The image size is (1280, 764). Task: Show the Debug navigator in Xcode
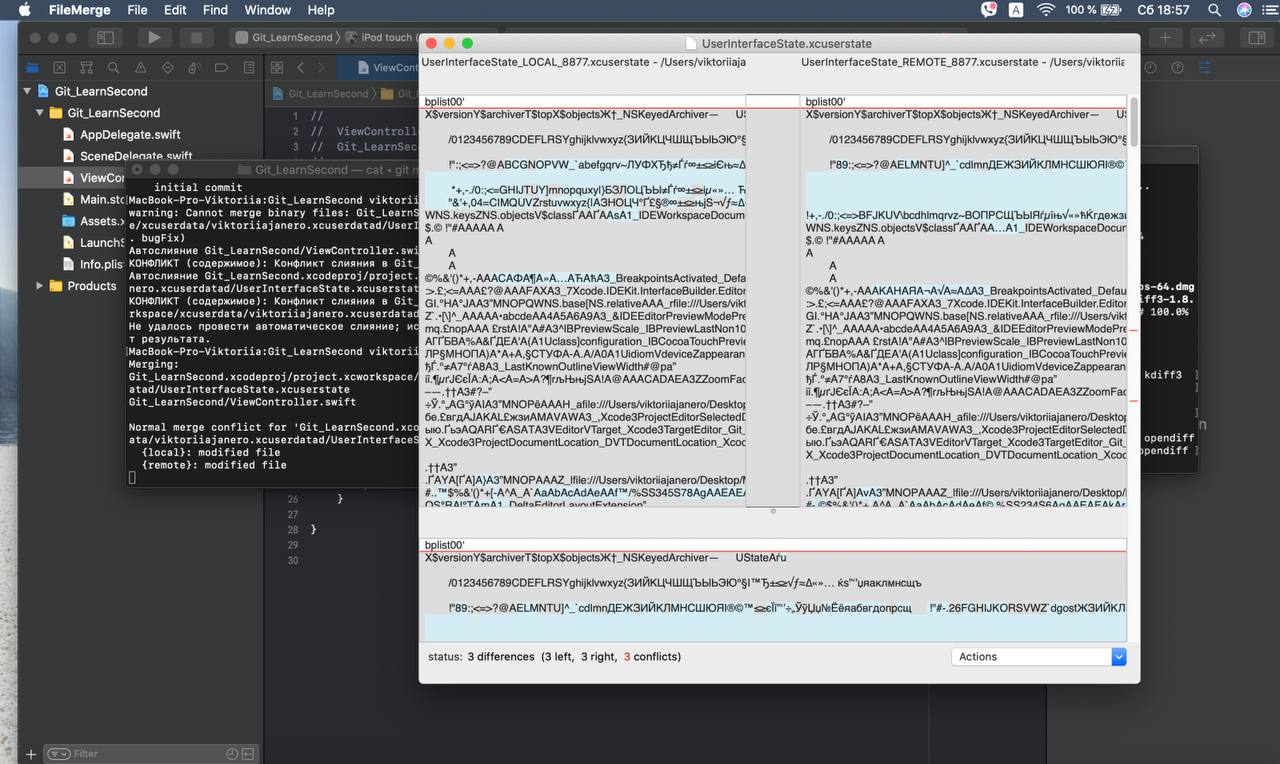tap(194, 68)
